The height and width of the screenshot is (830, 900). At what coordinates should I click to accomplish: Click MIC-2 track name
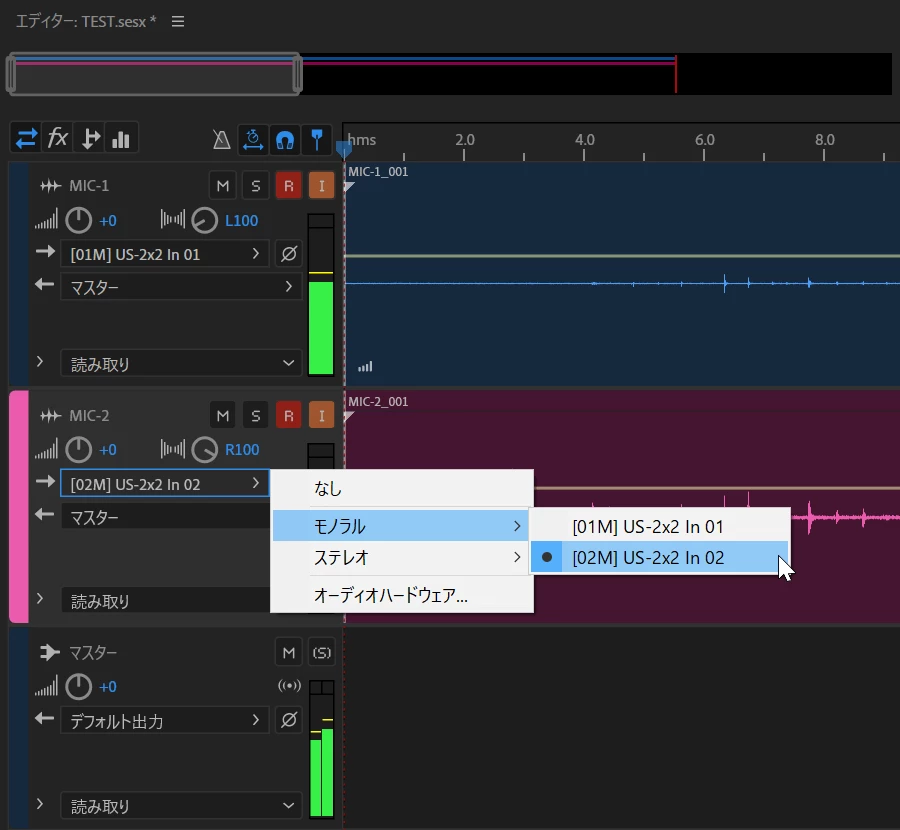89,415
